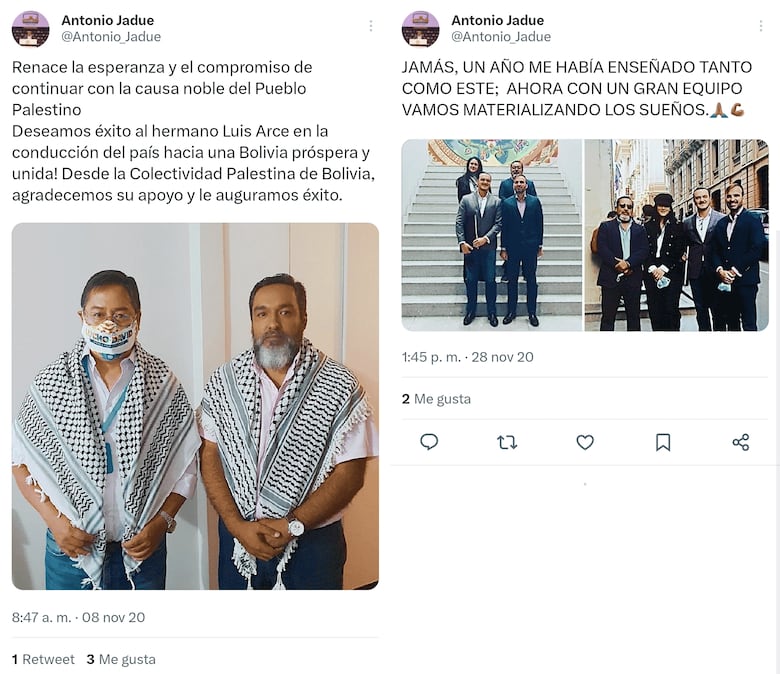Open @Antonio_Jadue handle on right tweet
Viewport: 780px width, 674px height.
click(x=501, y=37)
